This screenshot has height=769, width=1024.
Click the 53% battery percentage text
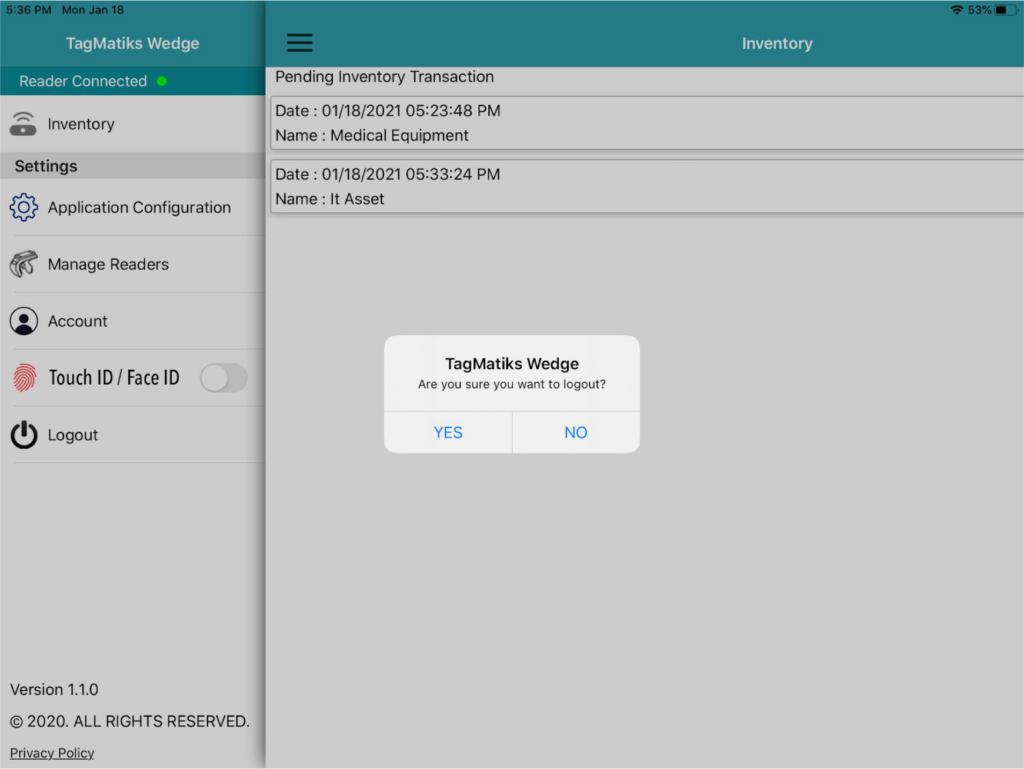click(x=979, y=10)
